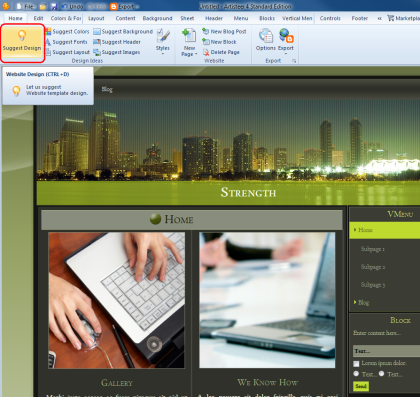
Task: Open the Blocks ribbon tab
Action: pos(267,18)
